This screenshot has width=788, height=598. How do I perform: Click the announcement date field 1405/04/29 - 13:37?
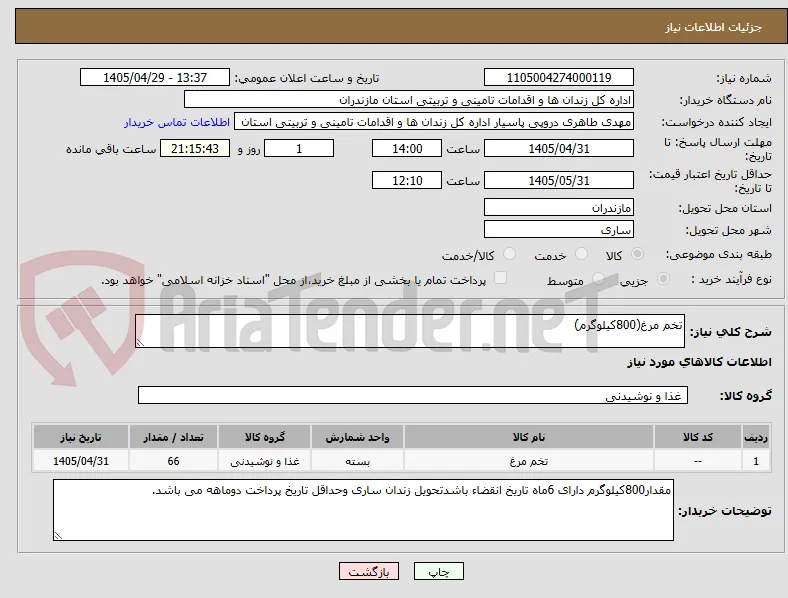click(155, 77)
